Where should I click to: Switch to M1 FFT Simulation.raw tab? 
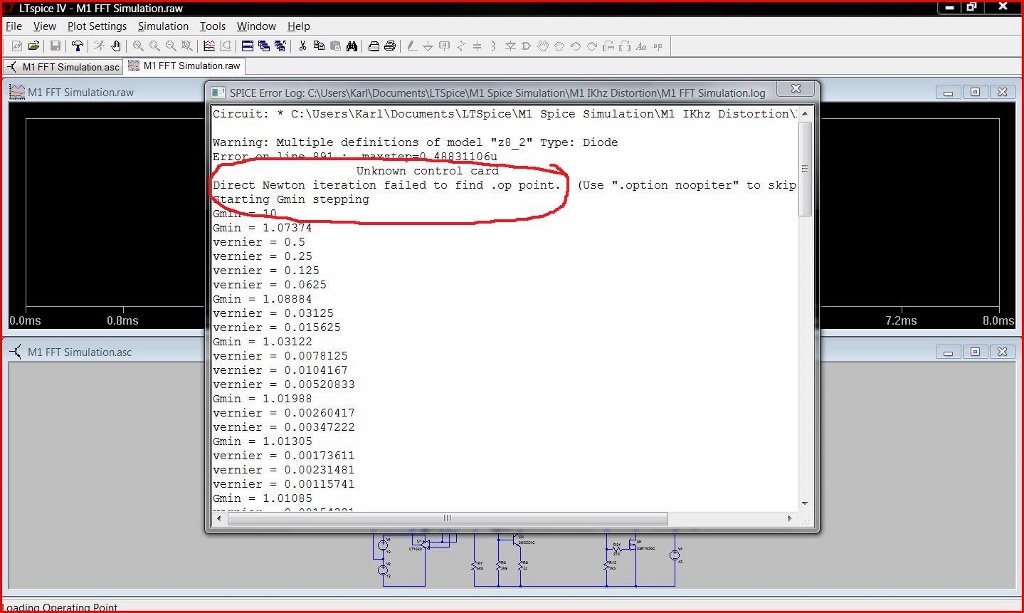[185, 65]
